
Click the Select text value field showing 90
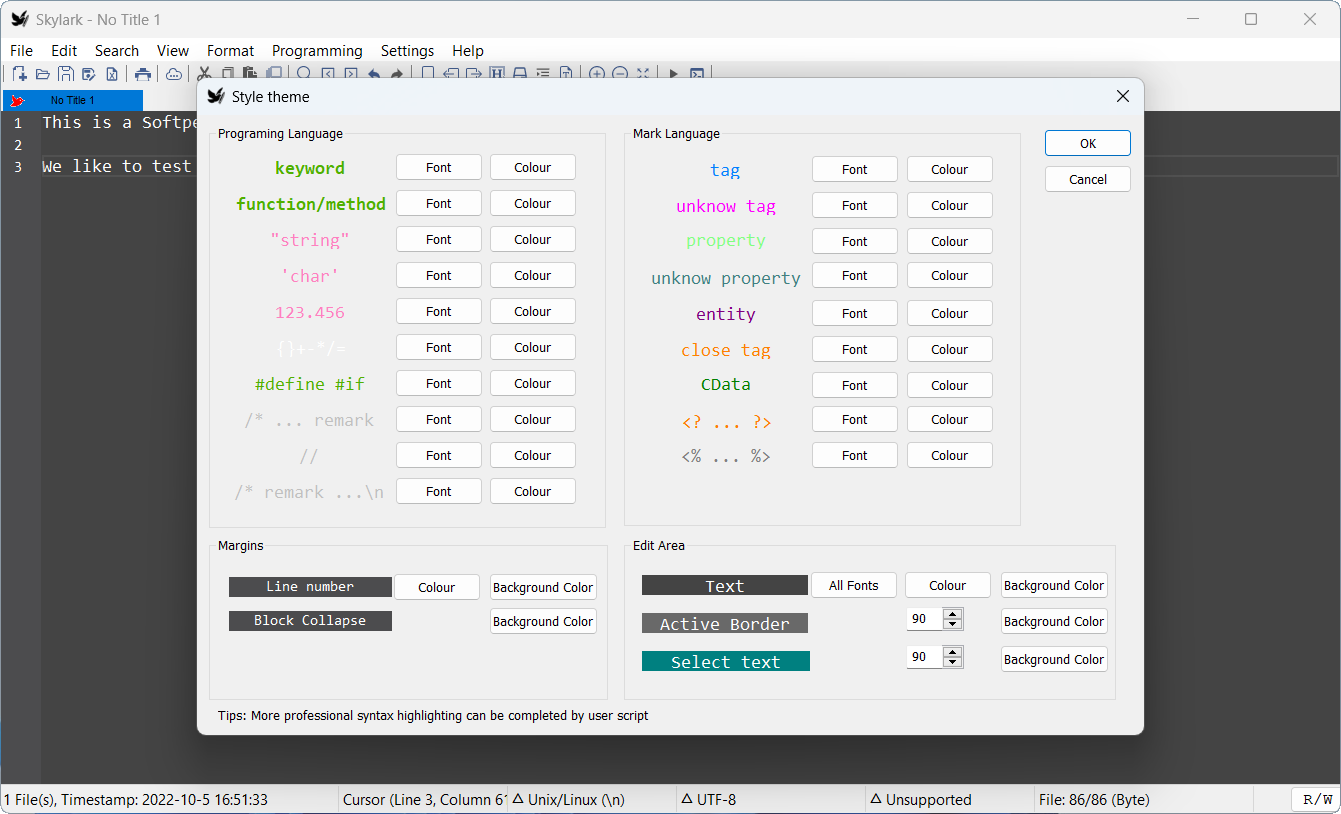(925, 657)
